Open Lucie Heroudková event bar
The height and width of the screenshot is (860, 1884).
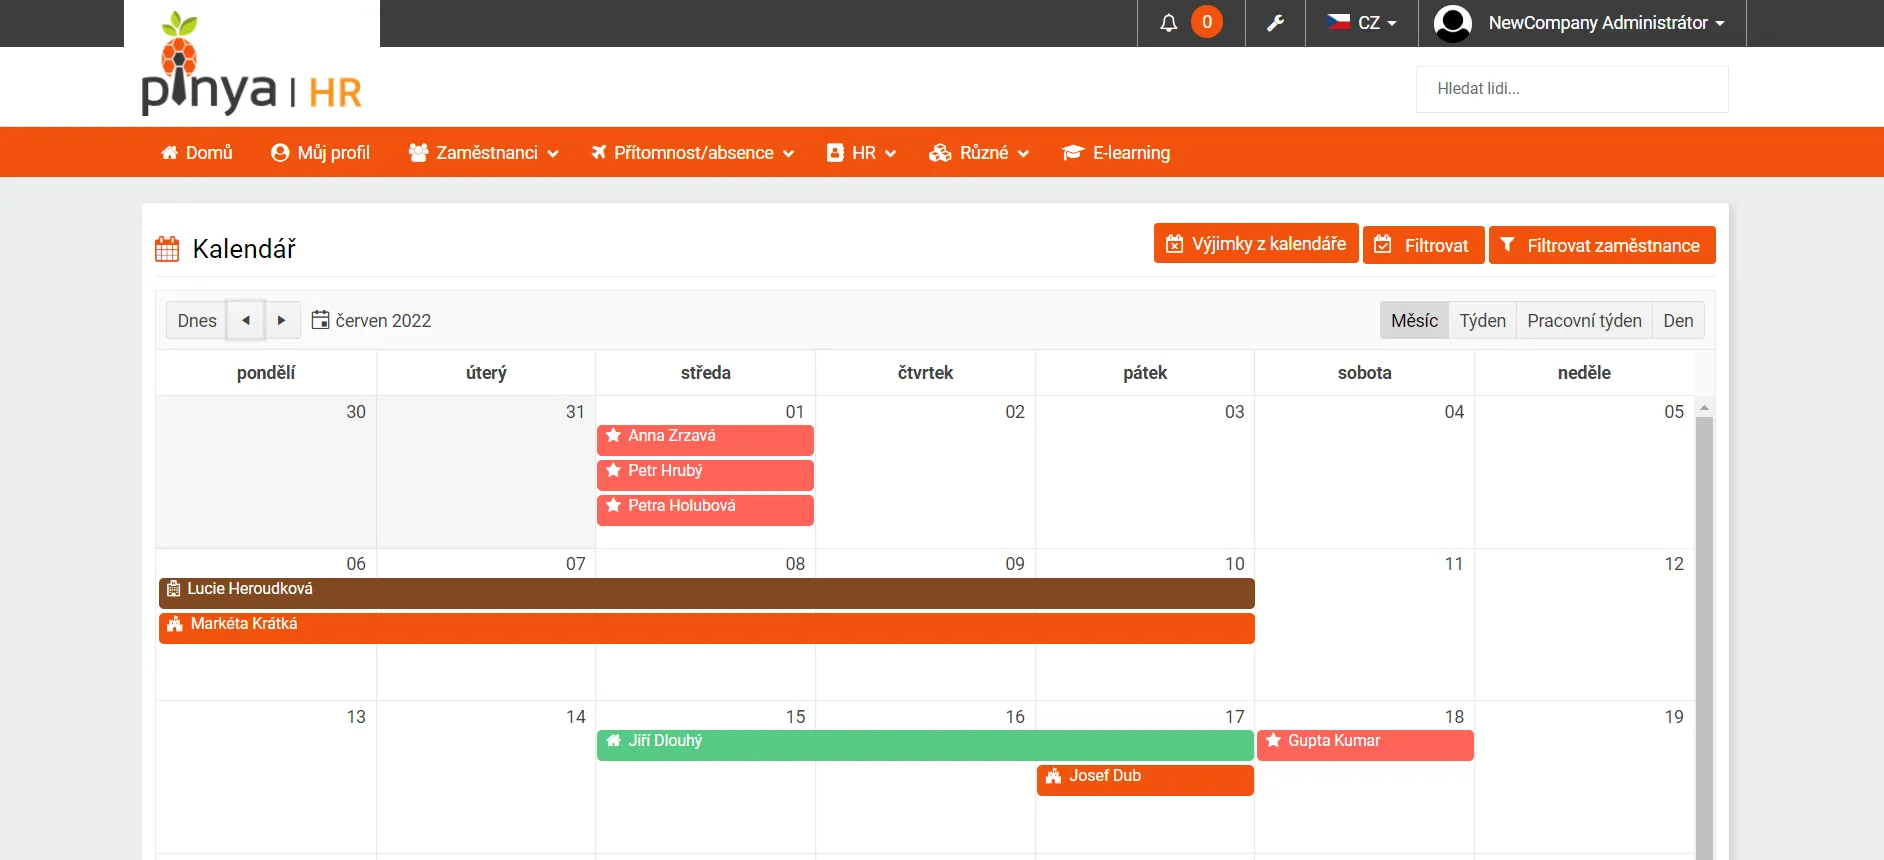point(707,593)
